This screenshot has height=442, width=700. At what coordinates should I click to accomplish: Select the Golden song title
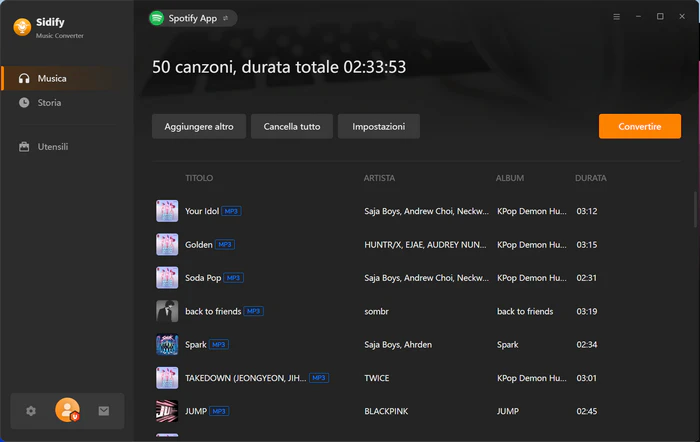tap(199, 245)
